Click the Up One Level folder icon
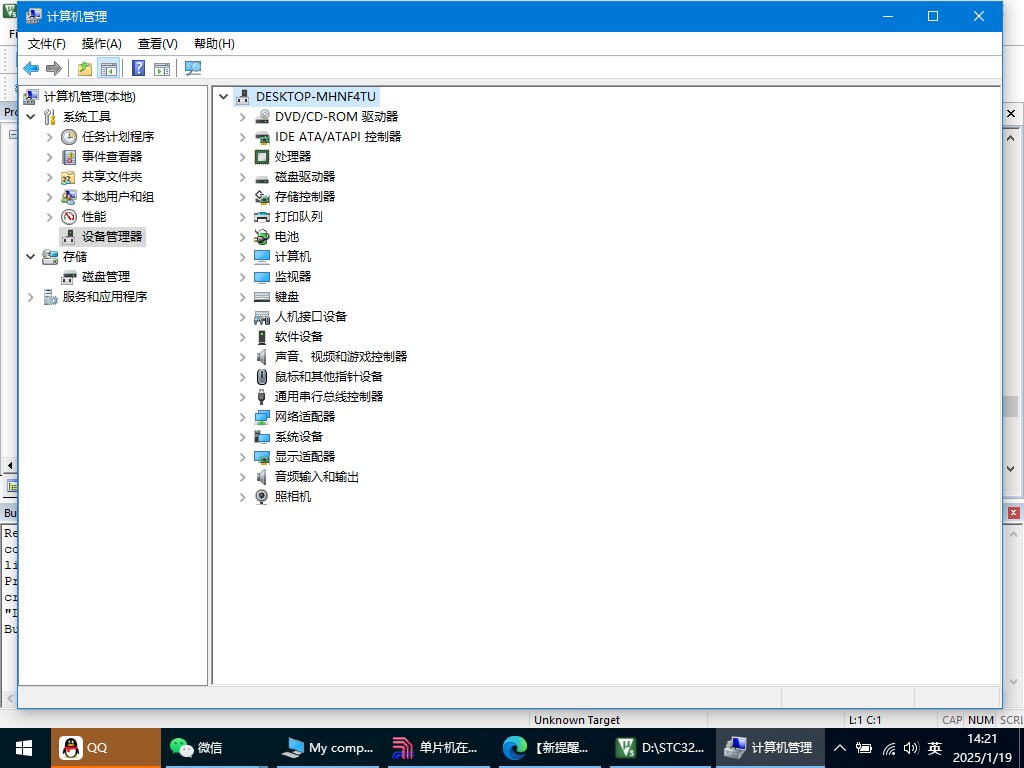 click(85, 68)
